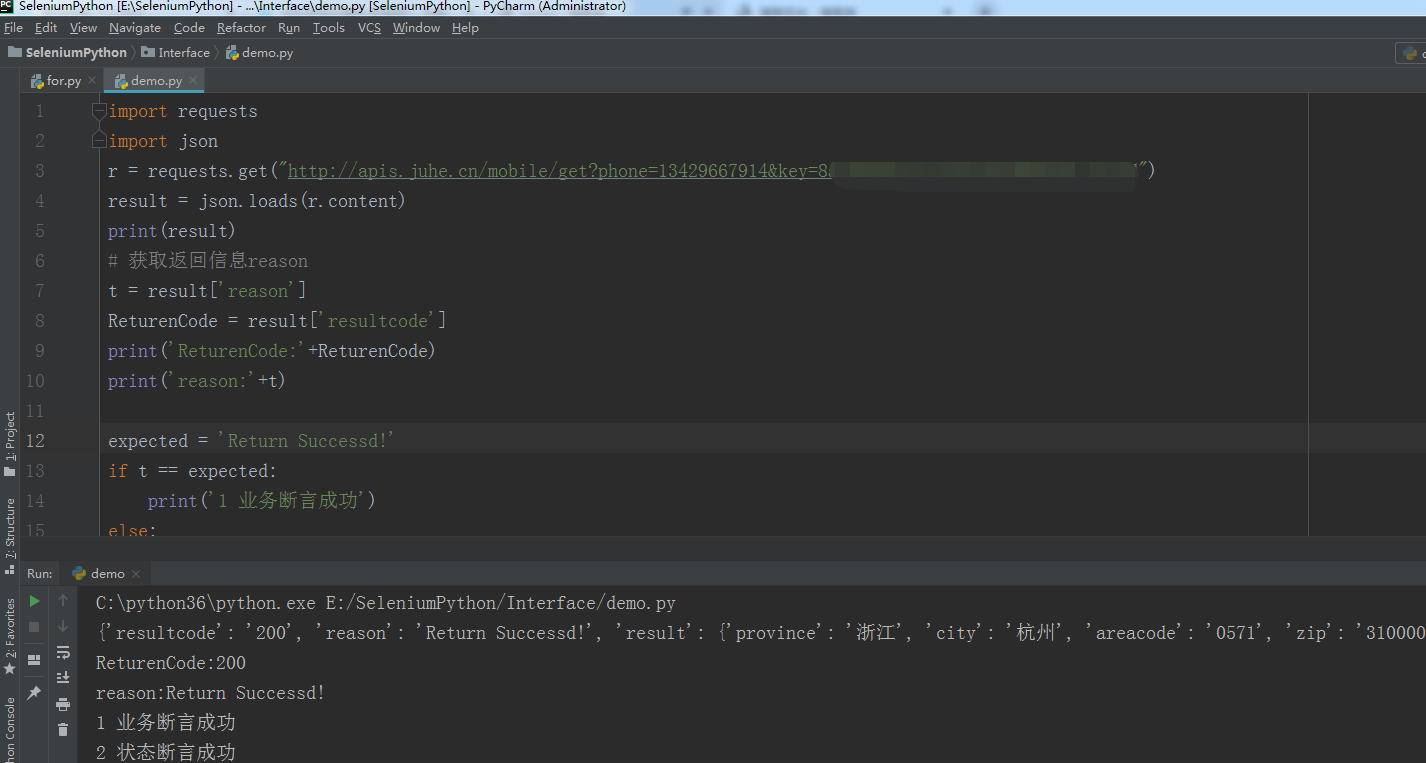Open the View menu

83,28
